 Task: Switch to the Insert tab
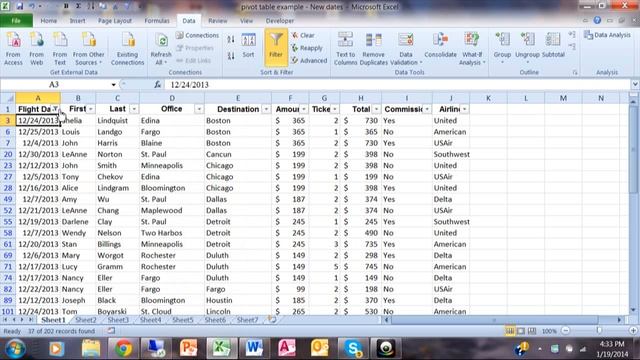coord(77,21)
